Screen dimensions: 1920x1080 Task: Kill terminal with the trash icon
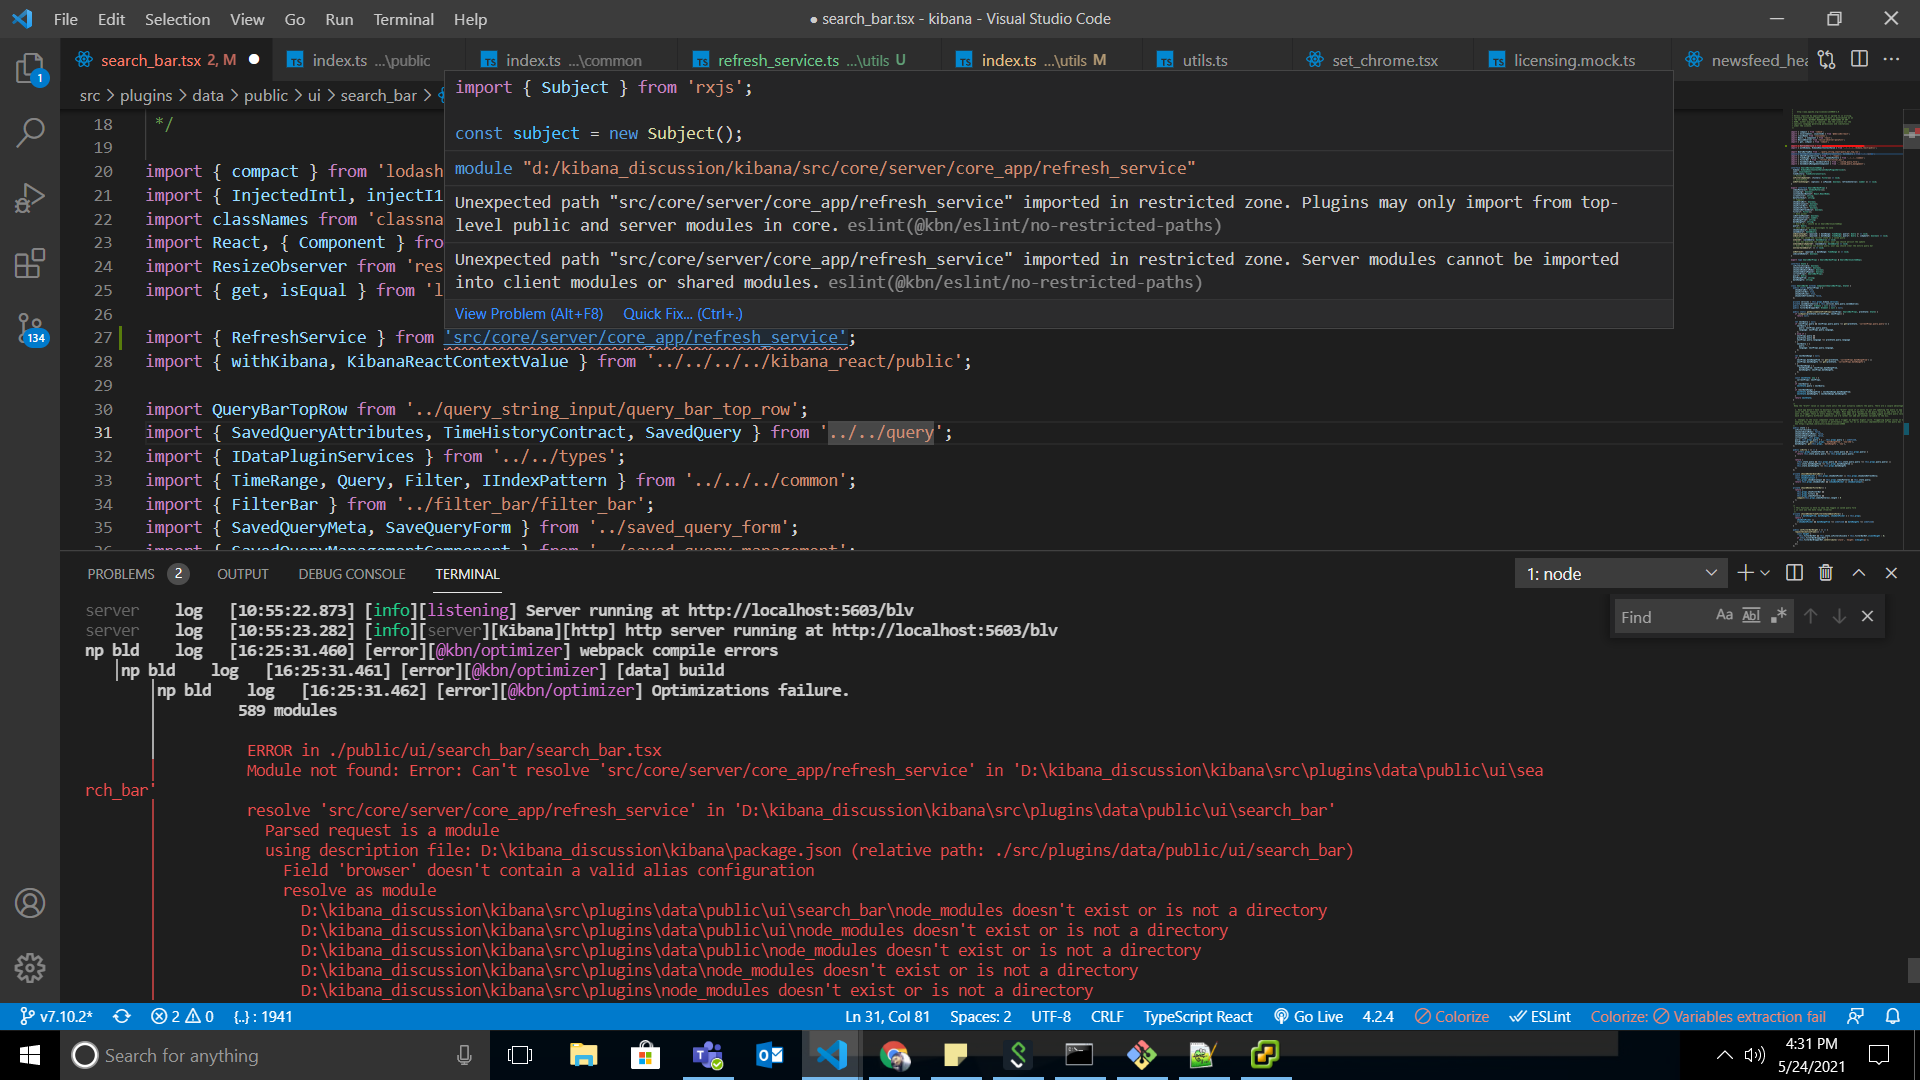[1826, 573]
